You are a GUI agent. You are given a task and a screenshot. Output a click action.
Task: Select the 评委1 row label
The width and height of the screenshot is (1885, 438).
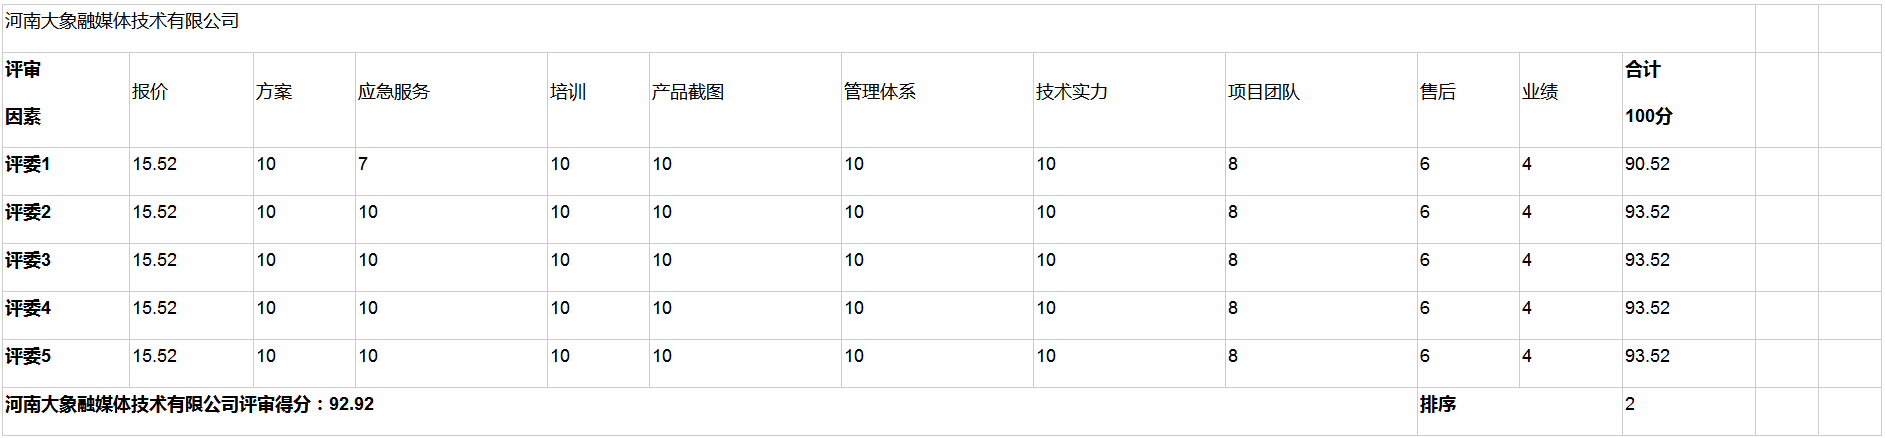click(28, 165)
